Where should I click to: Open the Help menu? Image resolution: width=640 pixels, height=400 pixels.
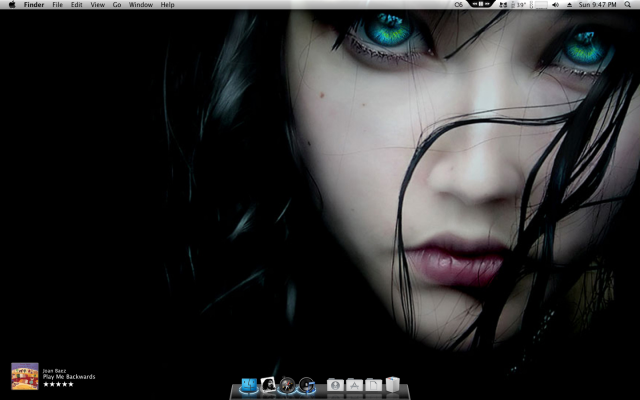(167, 5)
